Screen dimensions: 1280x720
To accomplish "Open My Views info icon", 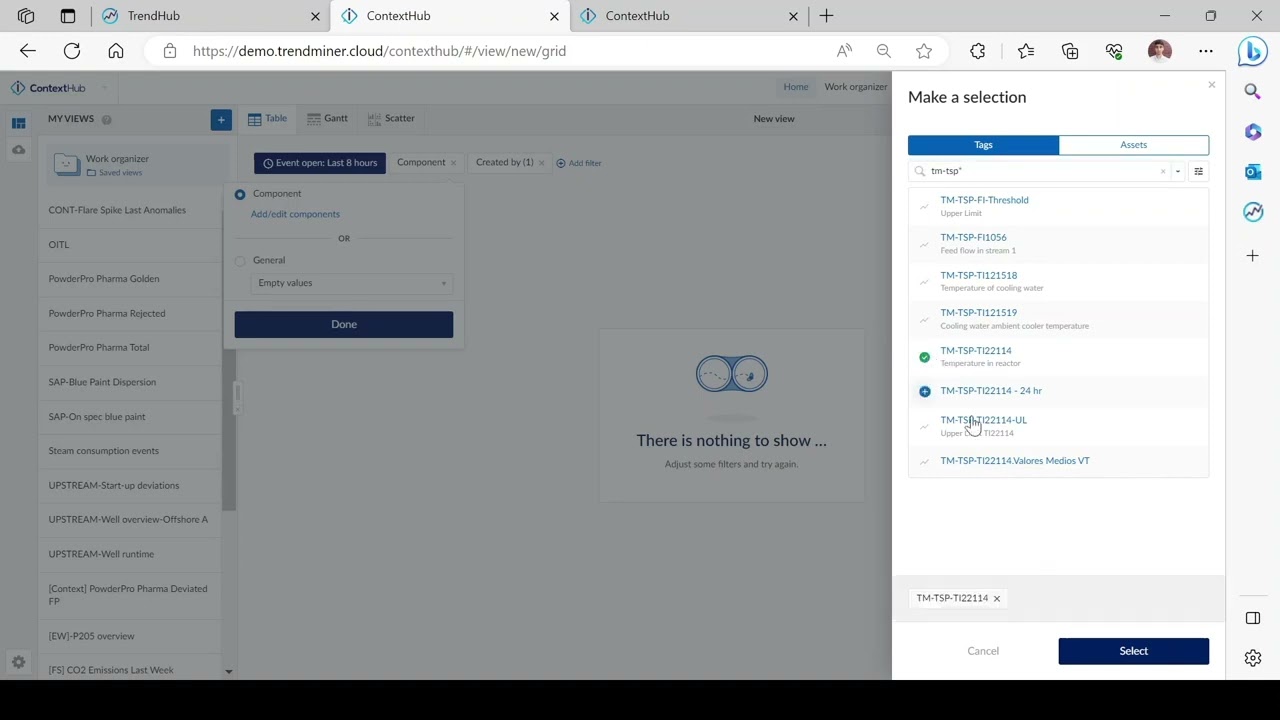I will click(106, 120).
